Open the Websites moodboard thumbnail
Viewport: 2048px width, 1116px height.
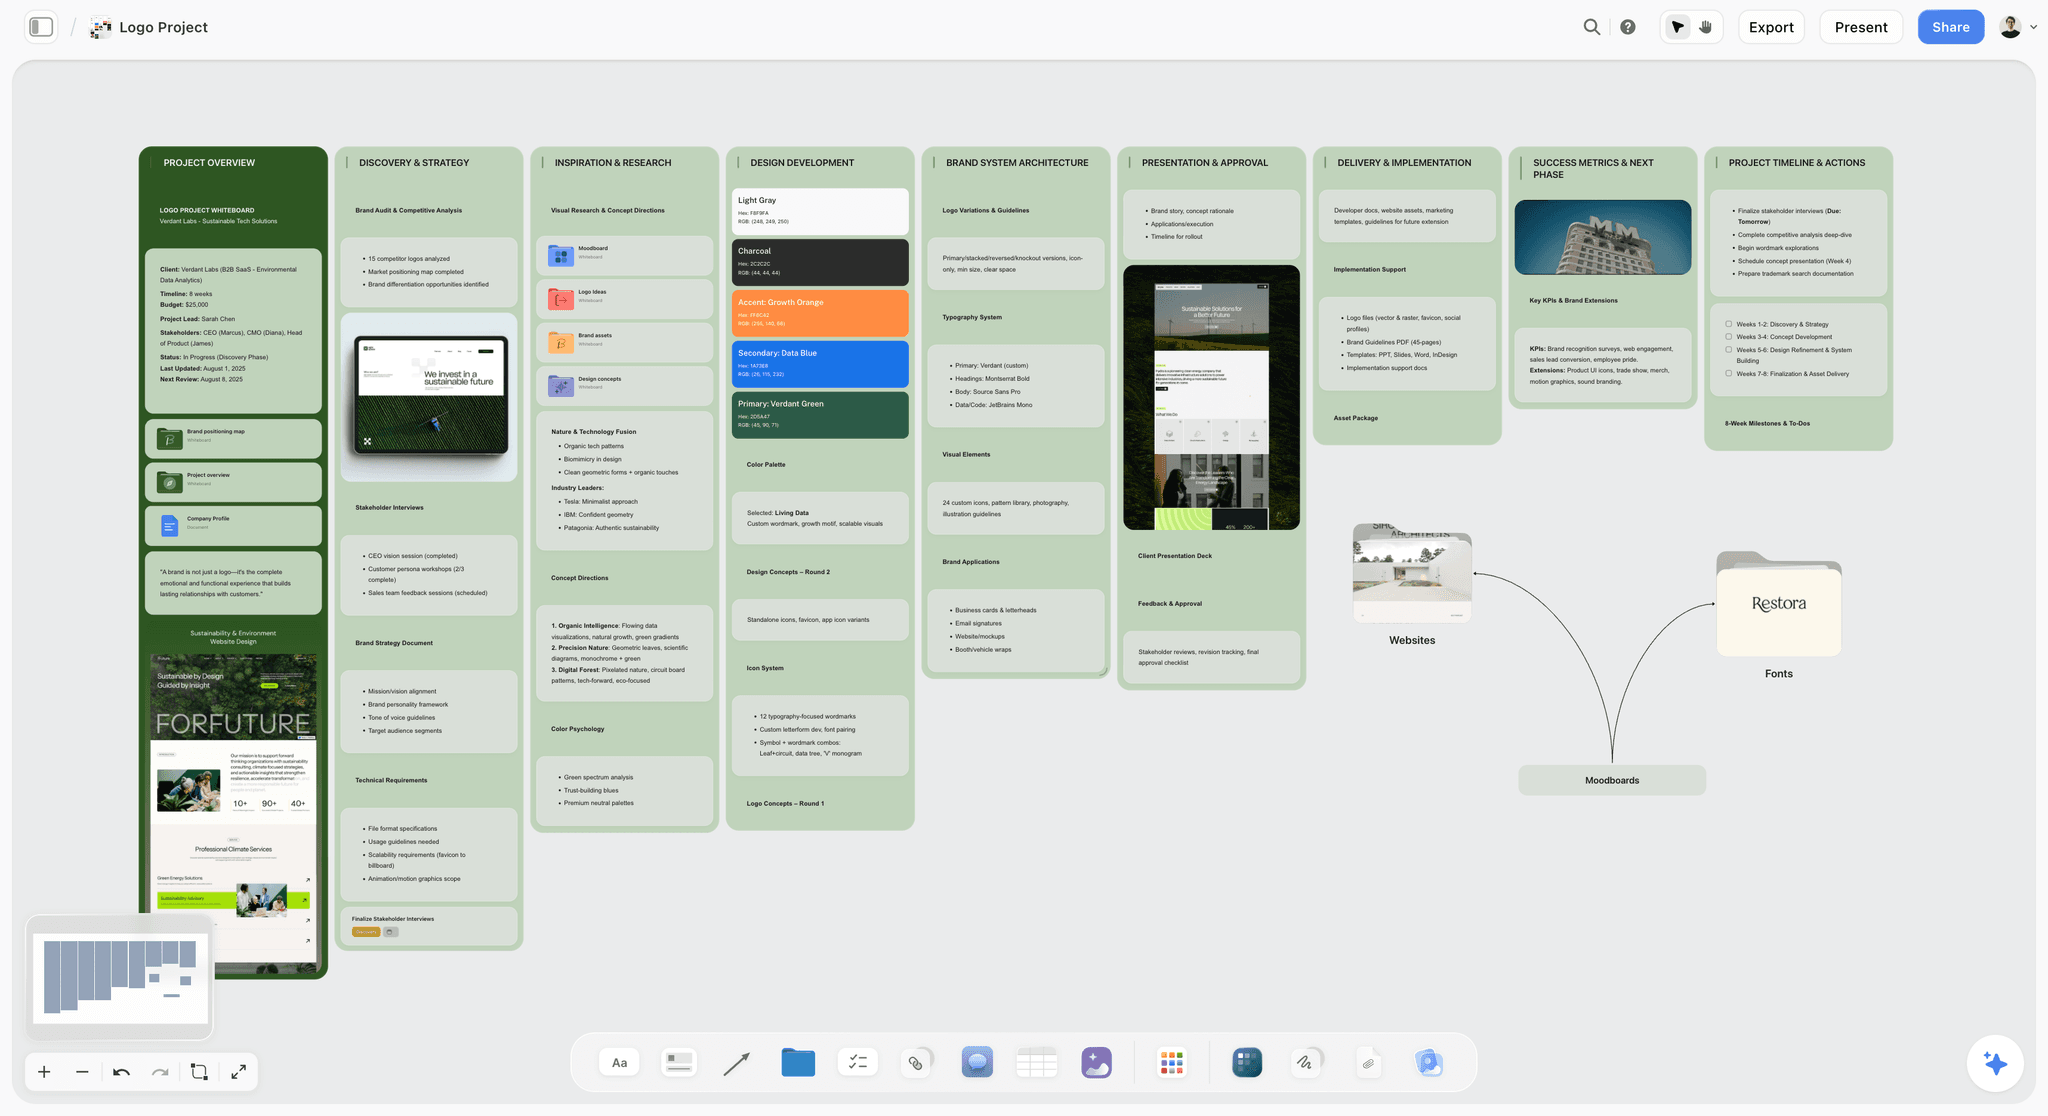coord(1412,573)
